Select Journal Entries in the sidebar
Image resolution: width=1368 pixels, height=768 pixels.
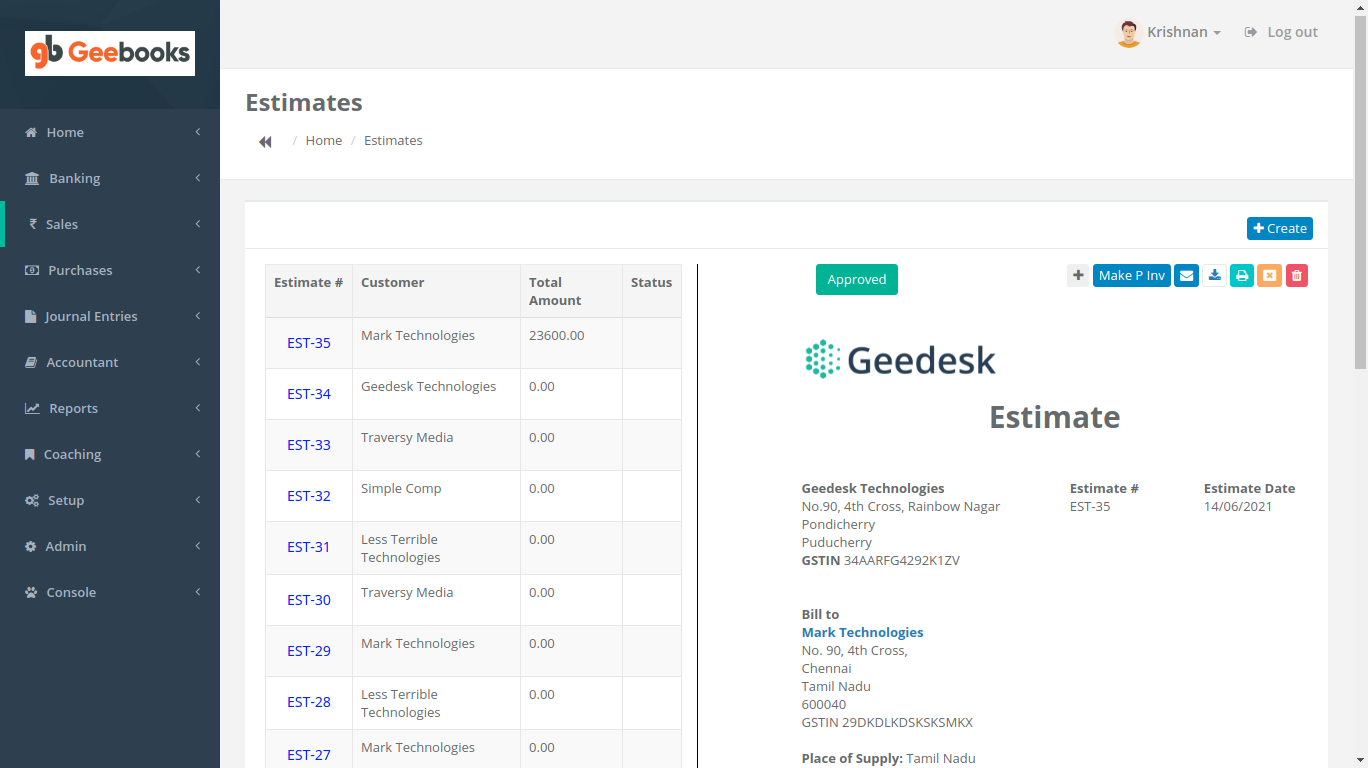click(90, 316)
